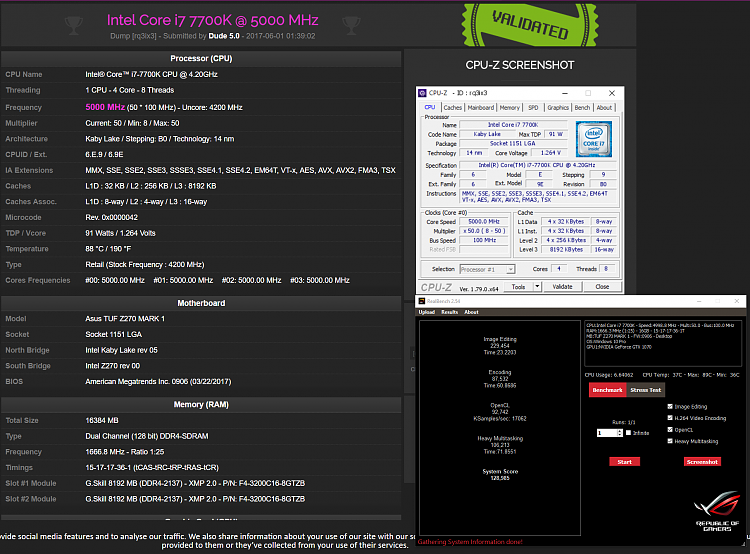750x554 pixels.
Task: Click the Core Speed 5000.0 MHz field
Action: coord(484,222)
